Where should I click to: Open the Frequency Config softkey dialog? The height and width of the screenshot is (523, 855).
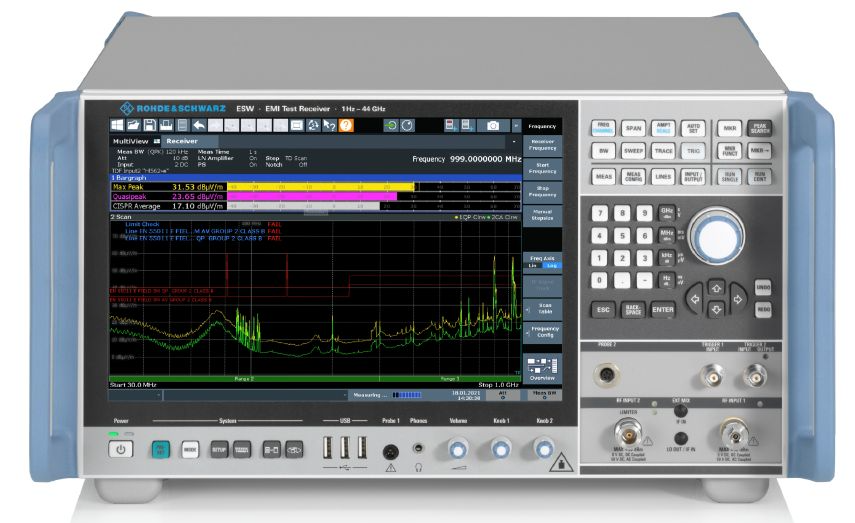click(542, 332)
